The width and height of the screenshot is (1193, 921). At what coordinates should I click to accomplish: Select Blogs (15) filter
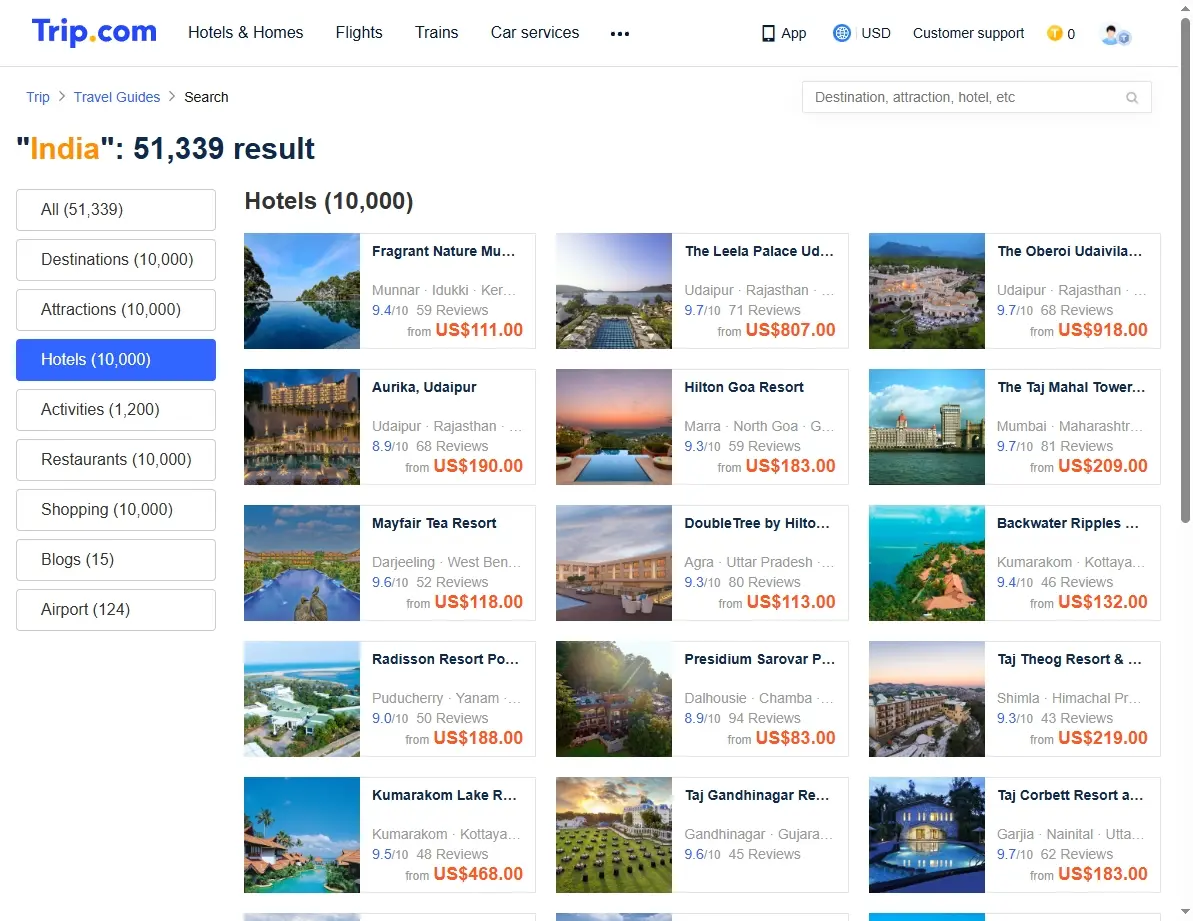[x=116, y=560]
